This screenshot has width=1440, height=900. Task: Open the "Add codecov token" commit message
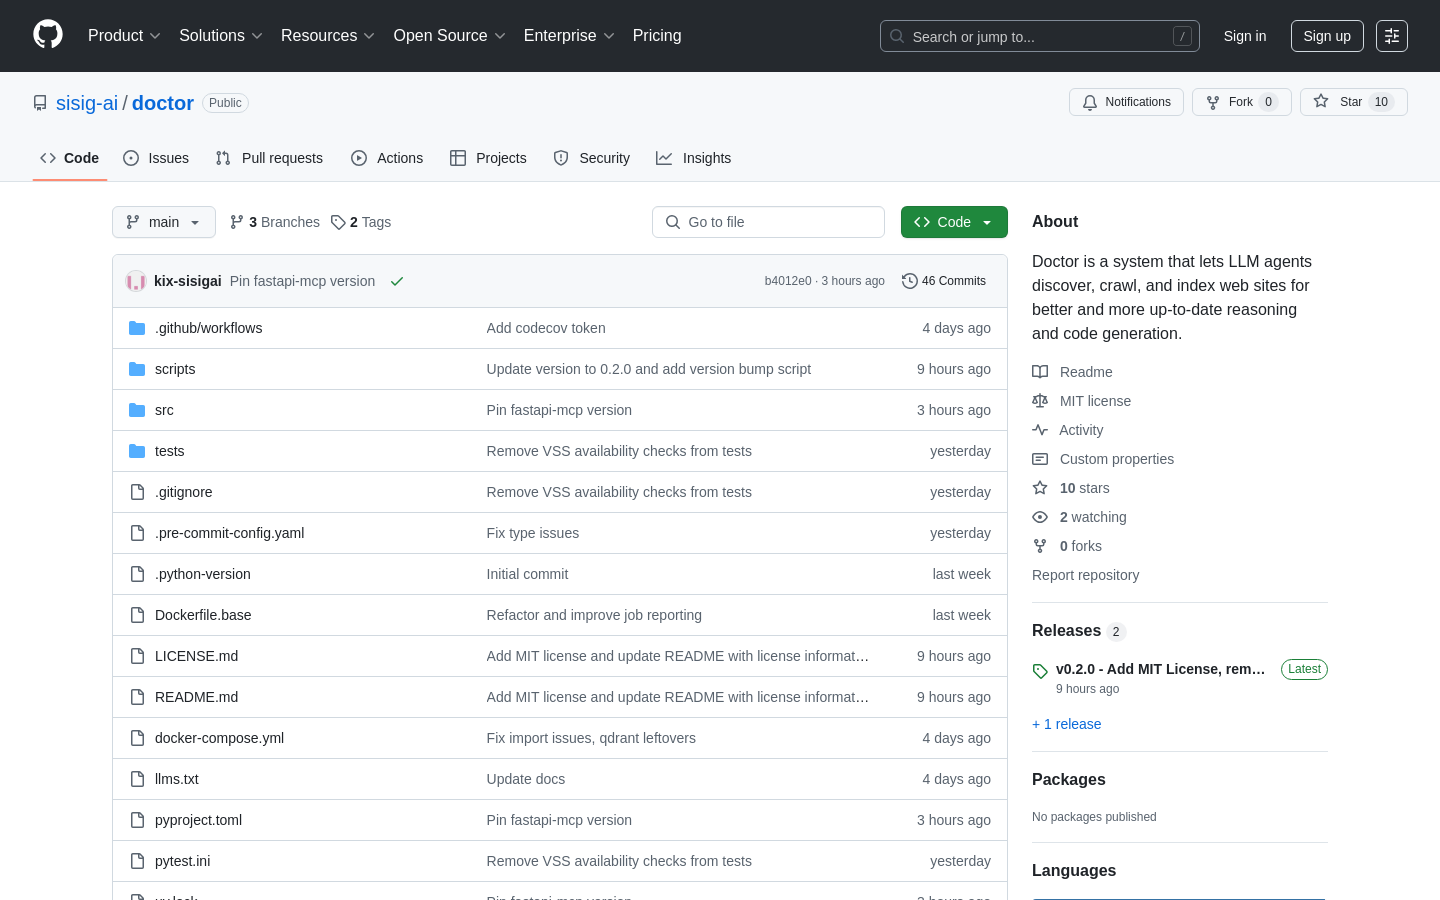pyautogui.click(x=546, y=328)
